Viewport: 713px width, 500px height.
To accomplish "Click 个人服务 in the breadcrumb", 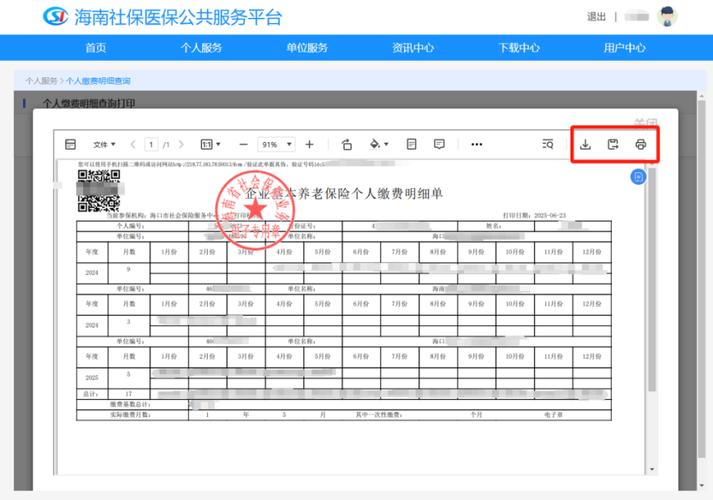I will [x=41, y=81].
